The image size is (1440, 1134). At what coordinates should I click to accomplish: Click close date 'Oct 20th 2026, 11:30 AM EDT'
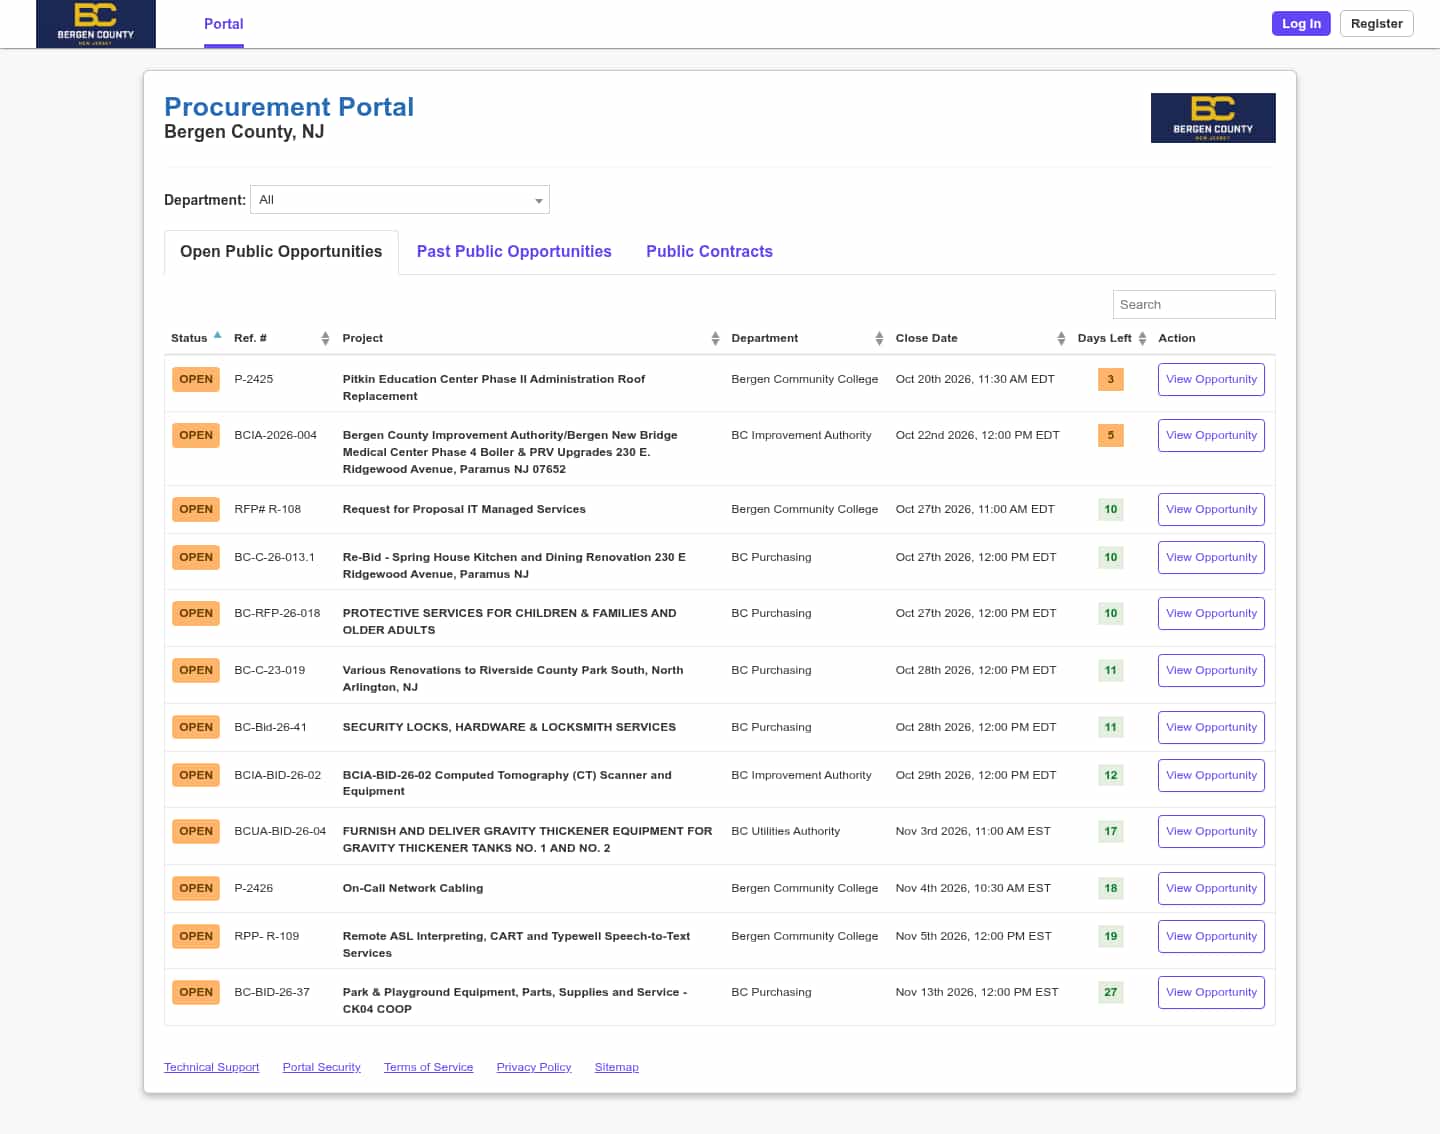tap(975, 380)
